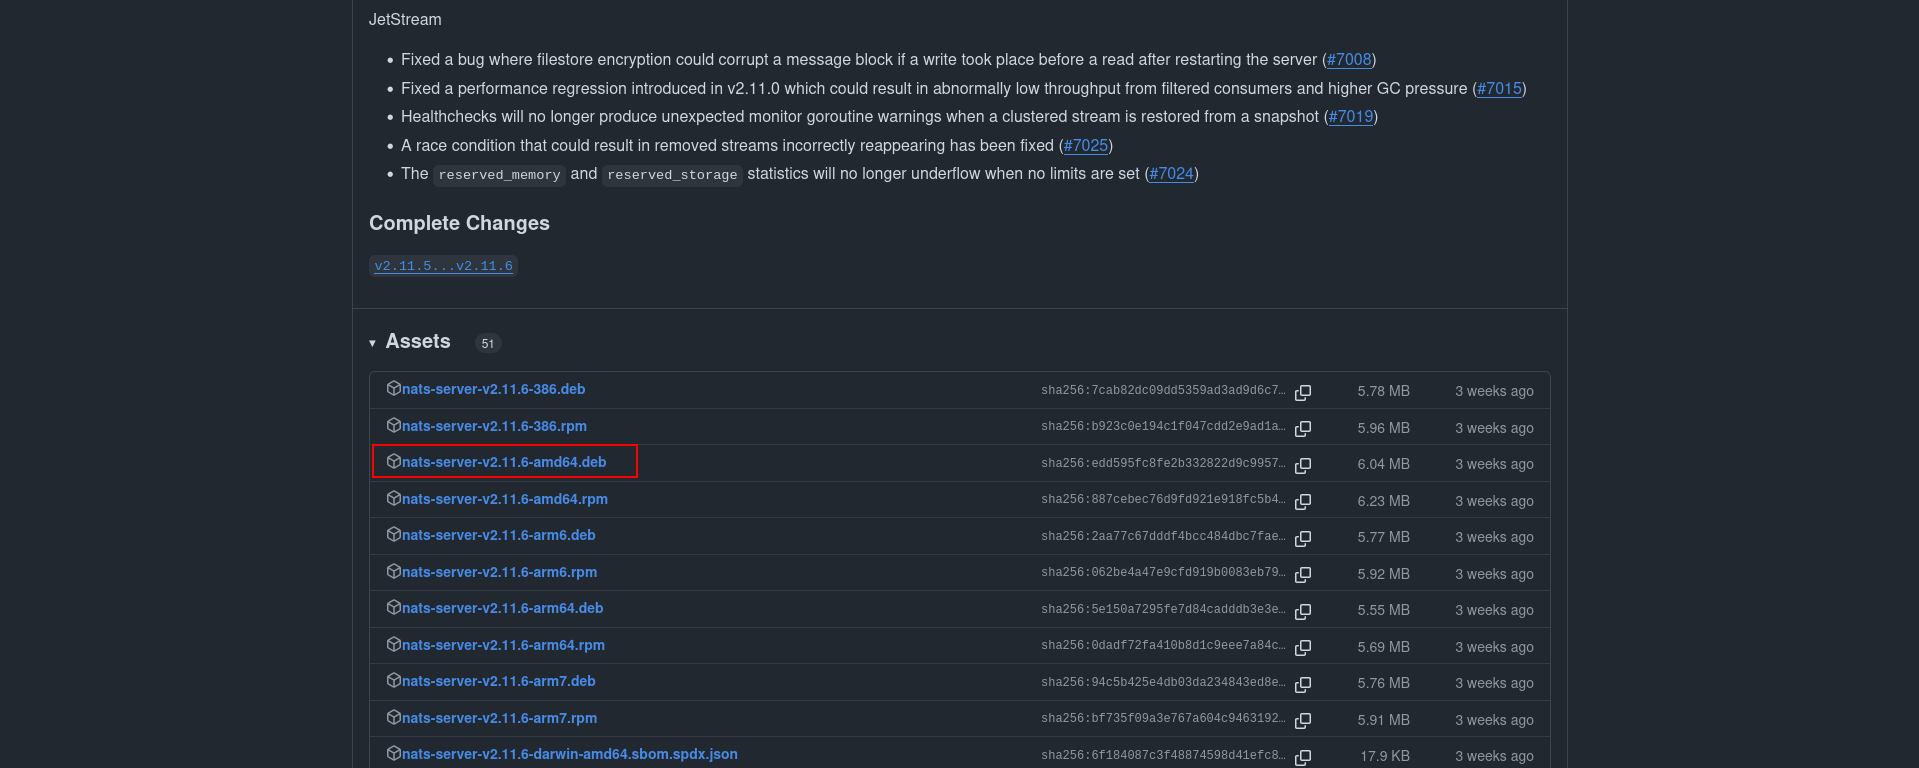Click package icon beside nats-server-v2.11.6-arm64.rpm
Screen dimensions: 1919x768
pyautogui.click(x=394, y=644)
